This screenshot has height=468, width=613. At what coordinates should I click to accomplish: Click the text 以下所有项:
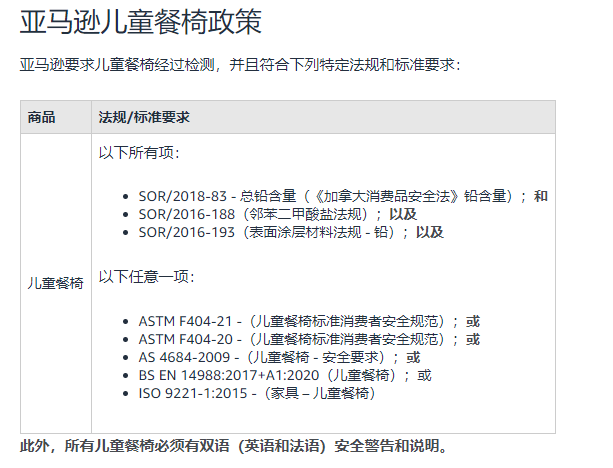coord(139,152)
